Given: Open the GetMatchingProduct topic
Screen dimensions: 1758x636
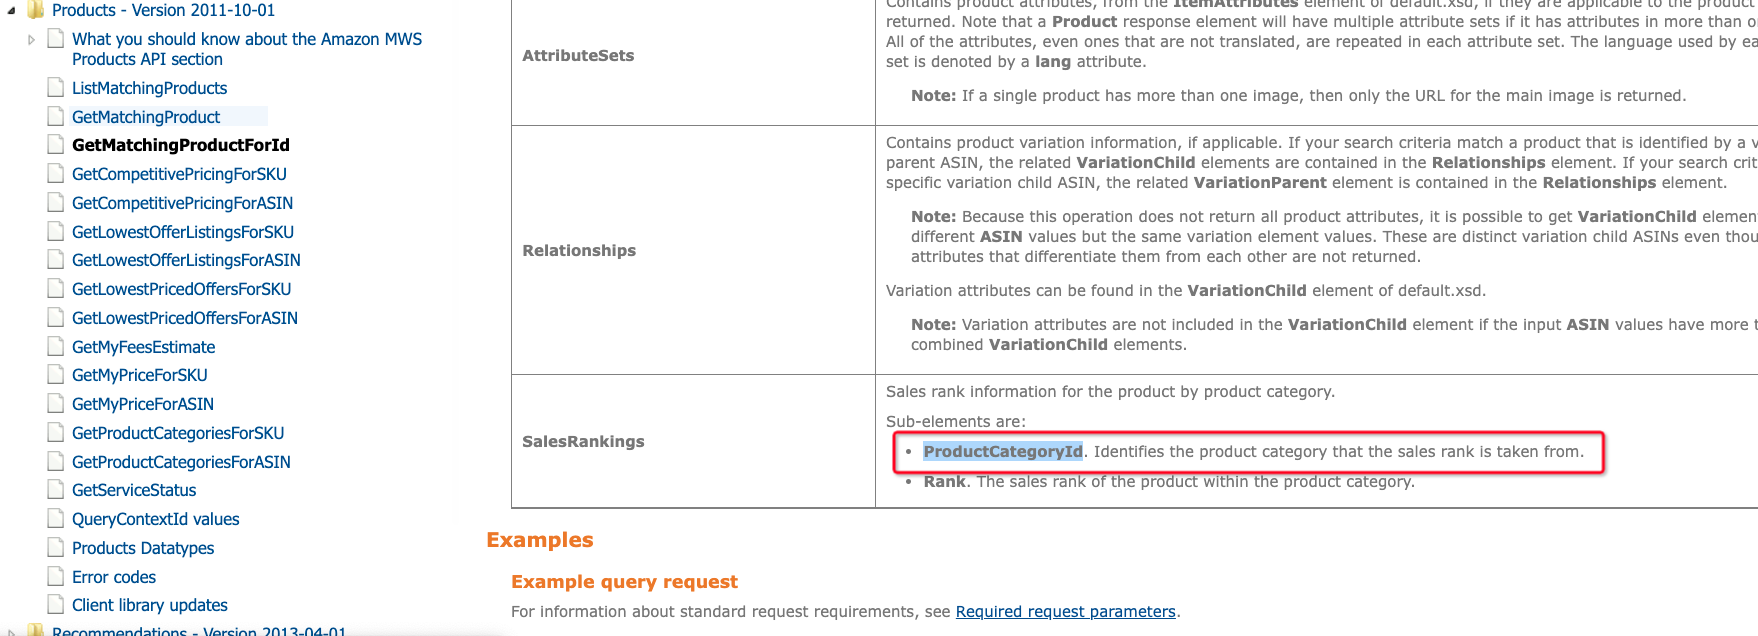Looking at the screenshot, I should tap(146, 116).
